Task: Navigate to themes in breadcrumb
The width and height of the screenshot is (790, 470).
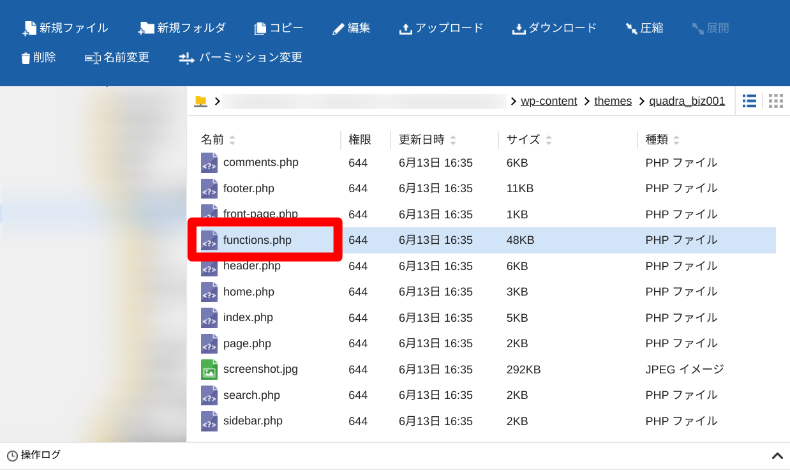Action: point(613,101)
